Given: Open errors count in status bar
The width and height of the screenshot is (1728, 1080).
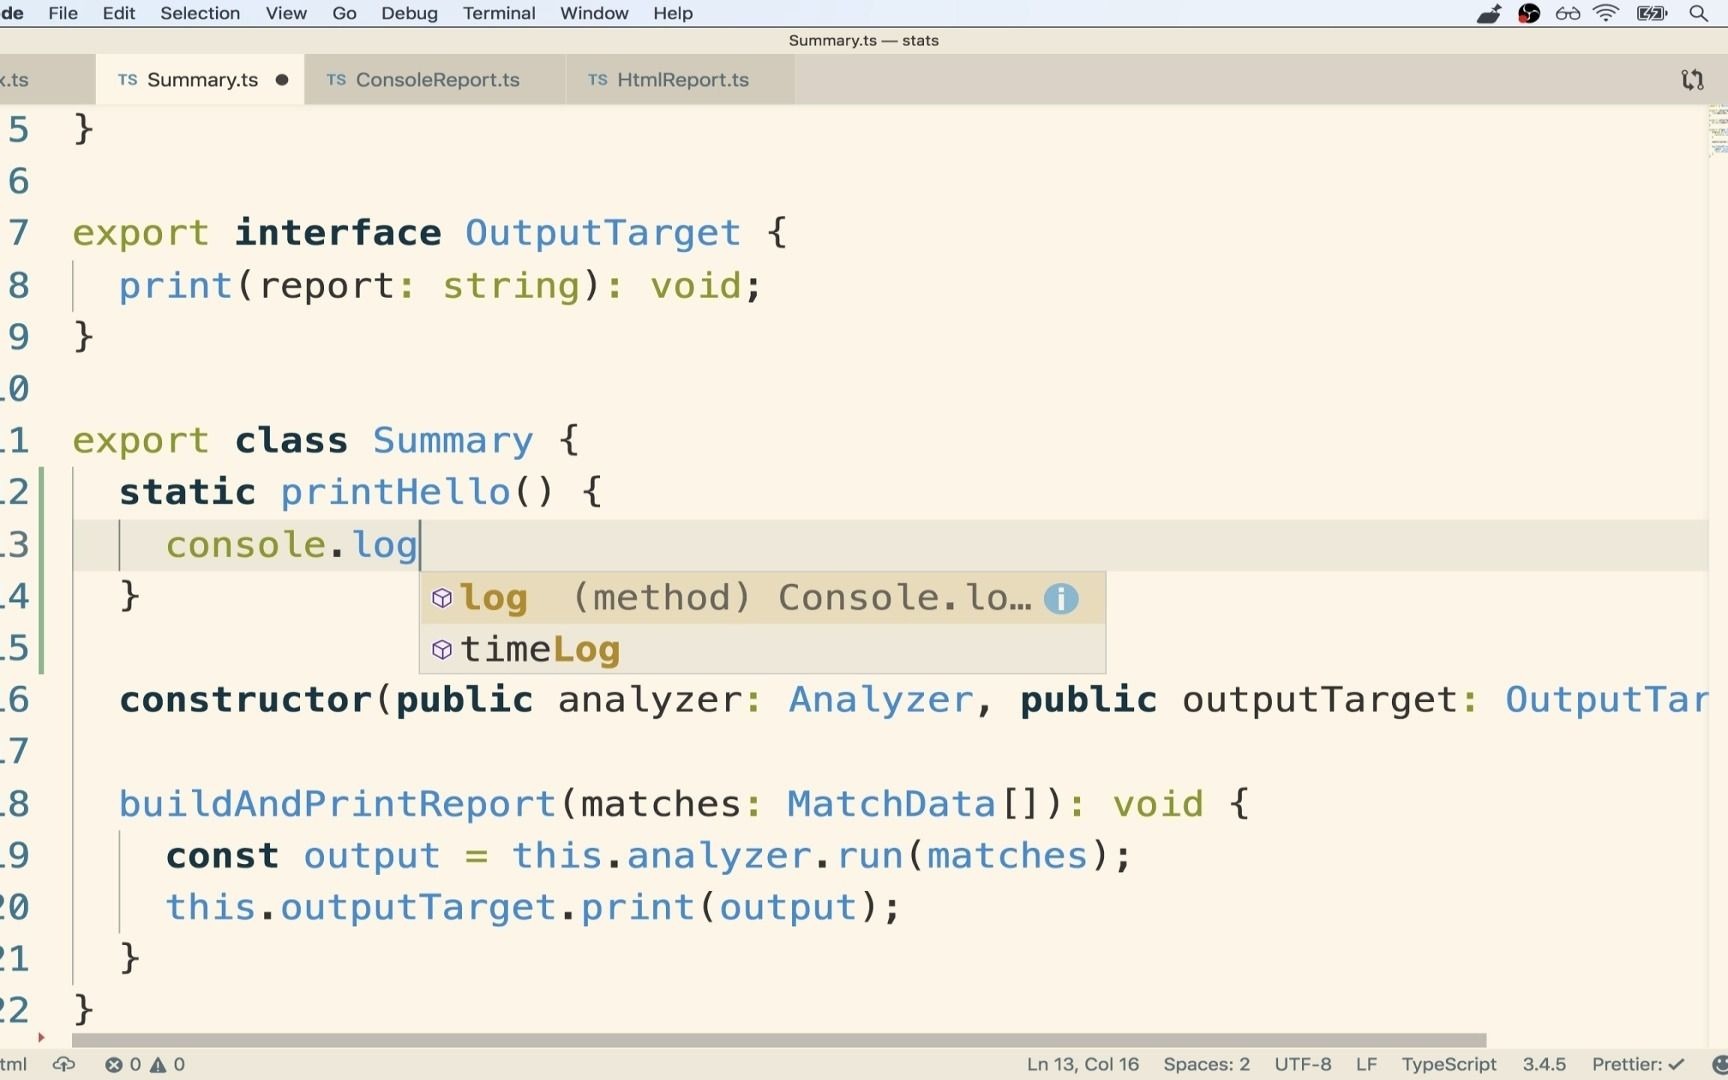Looking at the screenshot, I should (123, 1064).
